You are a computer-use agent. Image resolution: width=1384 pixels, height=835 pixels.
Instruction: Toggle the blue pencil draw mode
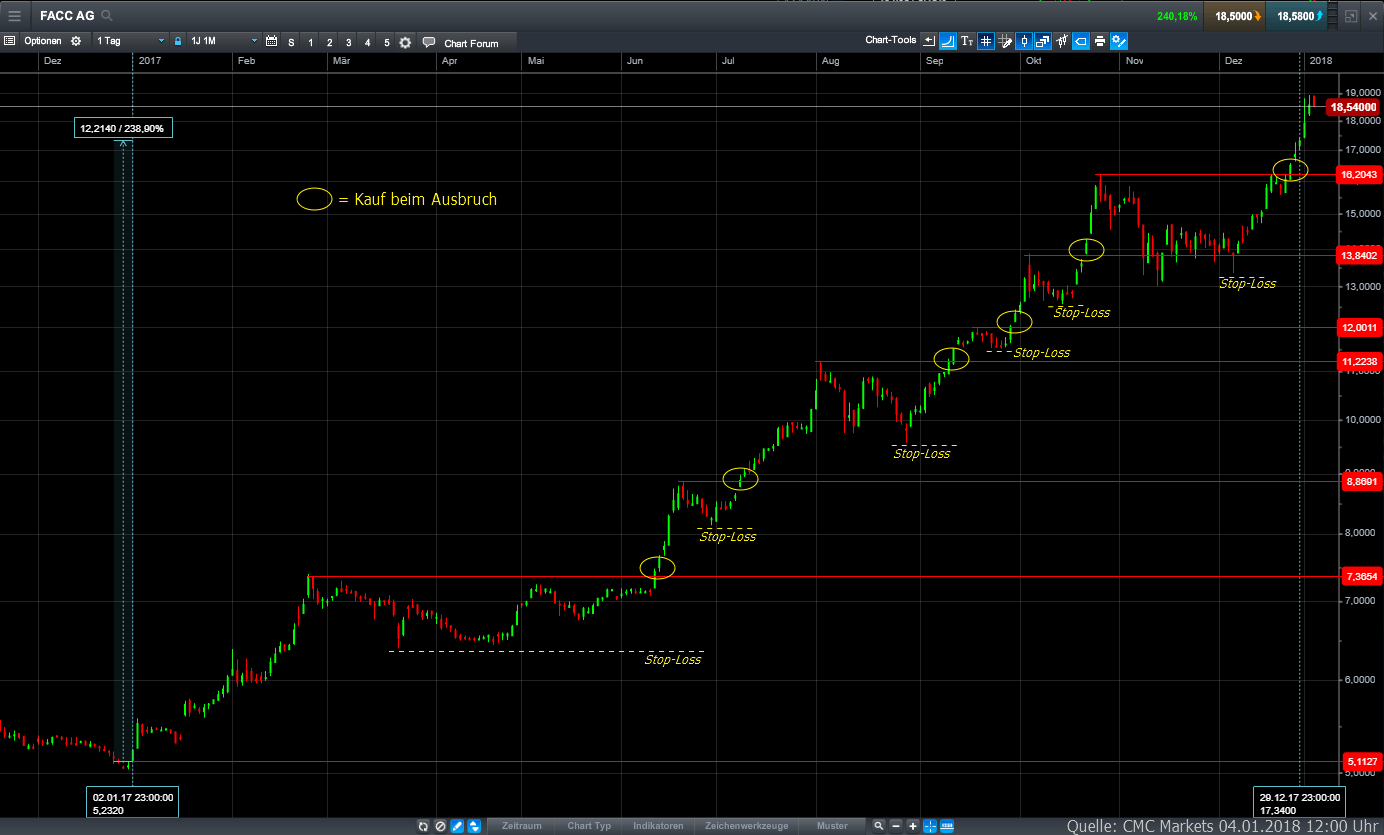[457, 826]
